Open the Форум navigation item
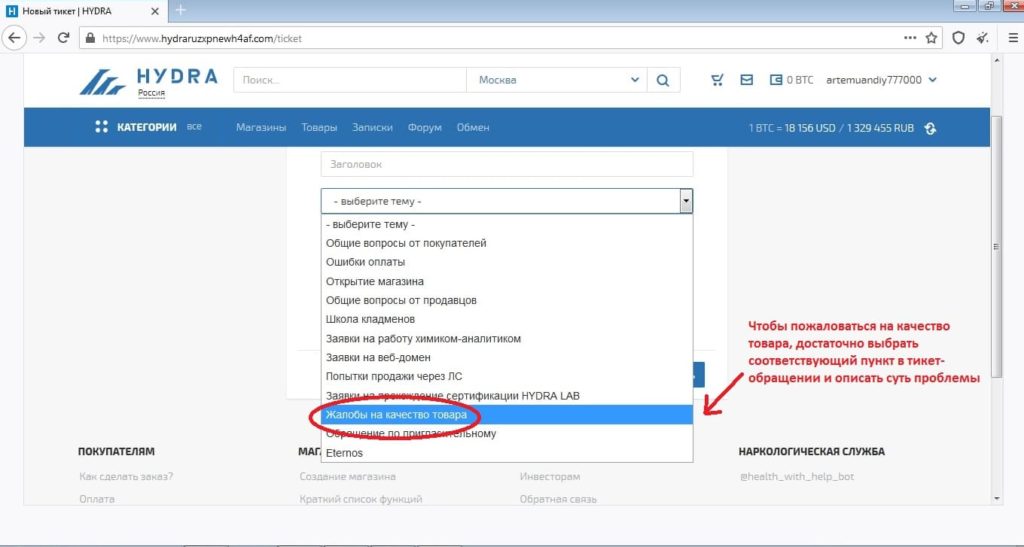This screenshot has width=1024, height=547. [424, 128]
